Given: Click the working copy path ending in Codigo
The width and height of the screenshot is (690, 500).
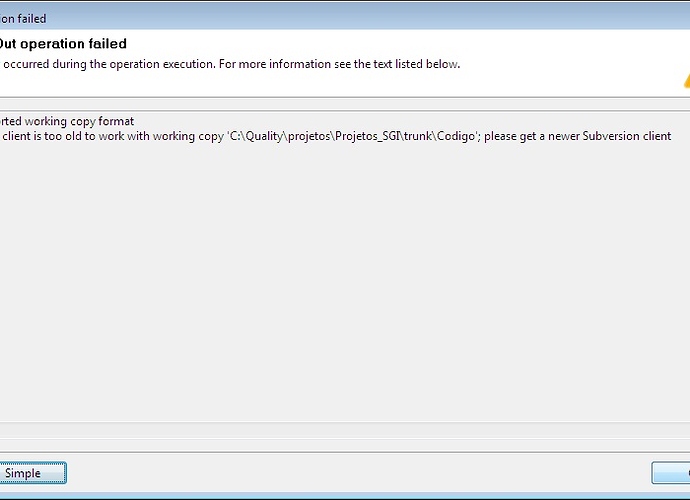Looking at the screenshot, I should tap(353, 136).
